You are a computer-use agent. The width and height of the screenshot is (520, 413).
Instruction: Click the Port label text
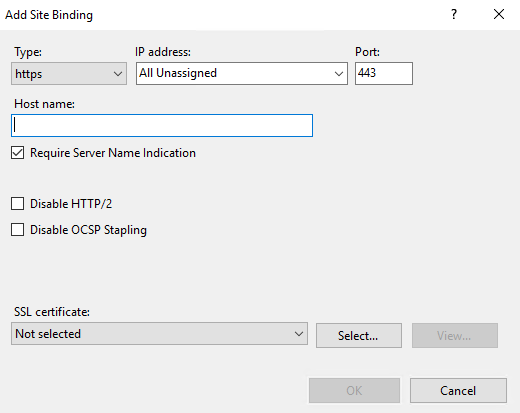point(367,52)
